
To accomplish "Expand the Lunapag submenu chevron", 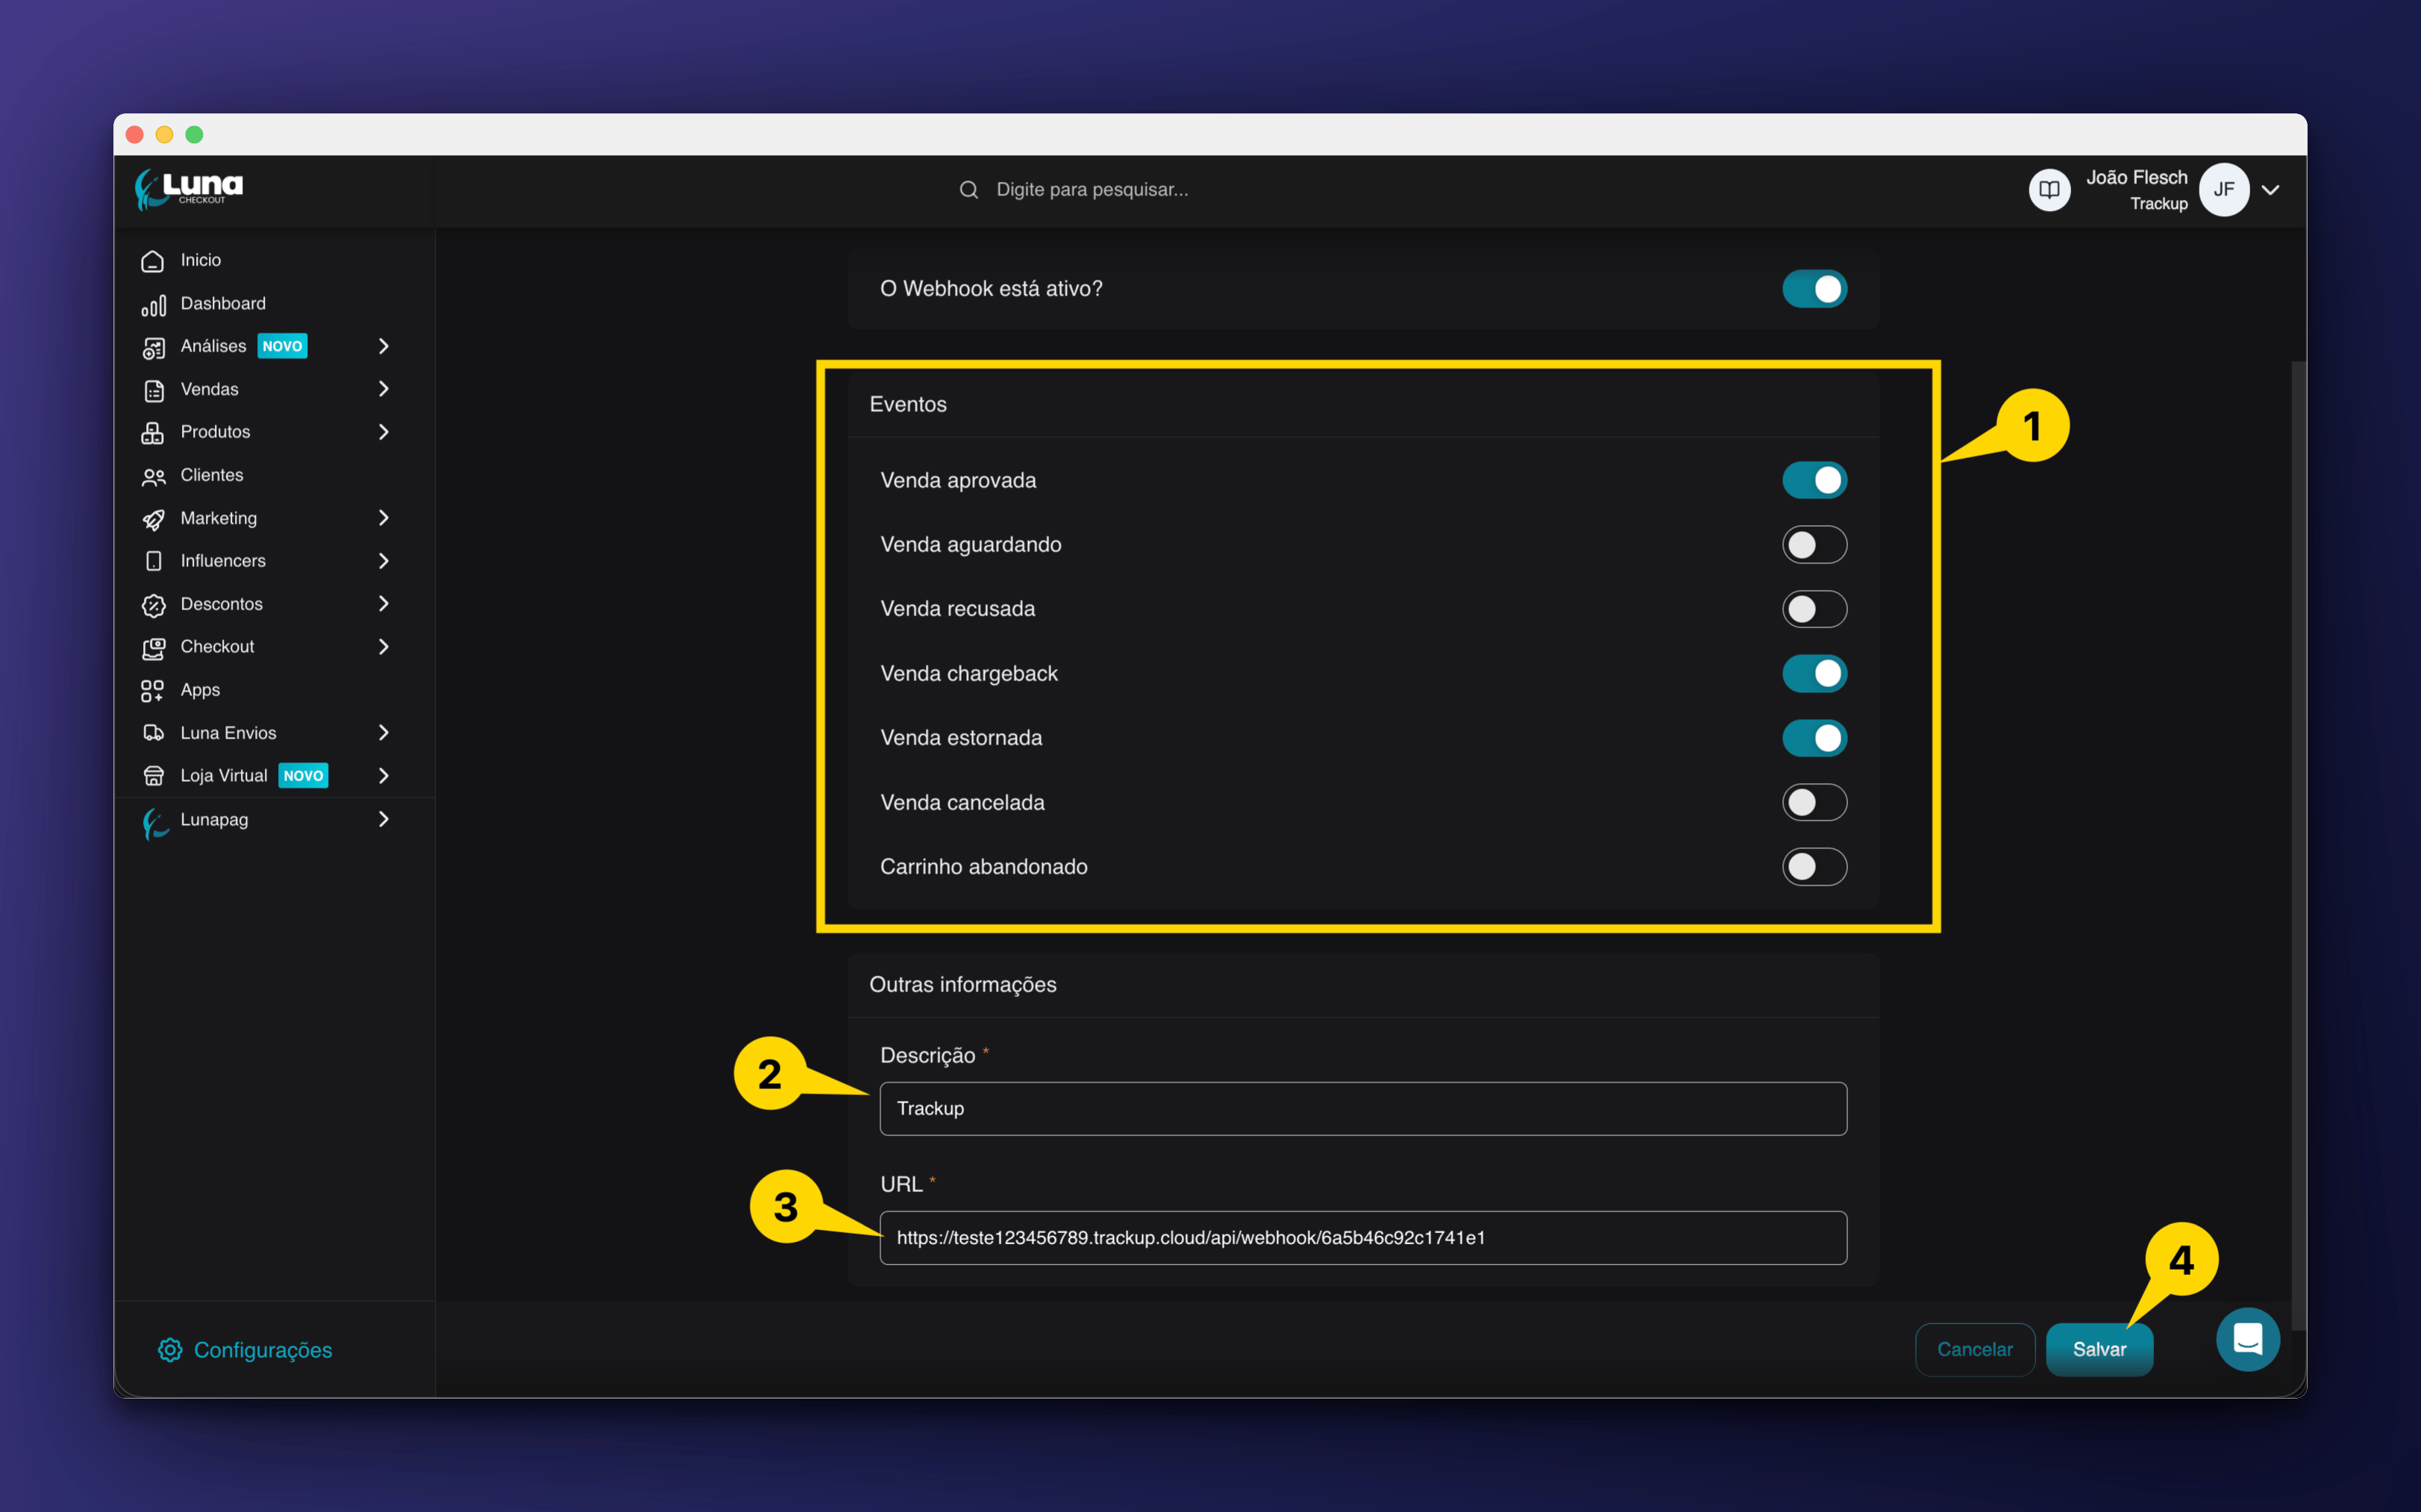I will point(383,820).
